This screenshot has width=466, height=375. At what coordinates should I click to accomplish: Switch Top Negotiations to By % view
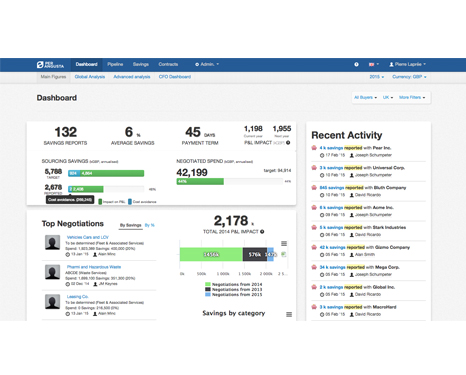[150, 225]
